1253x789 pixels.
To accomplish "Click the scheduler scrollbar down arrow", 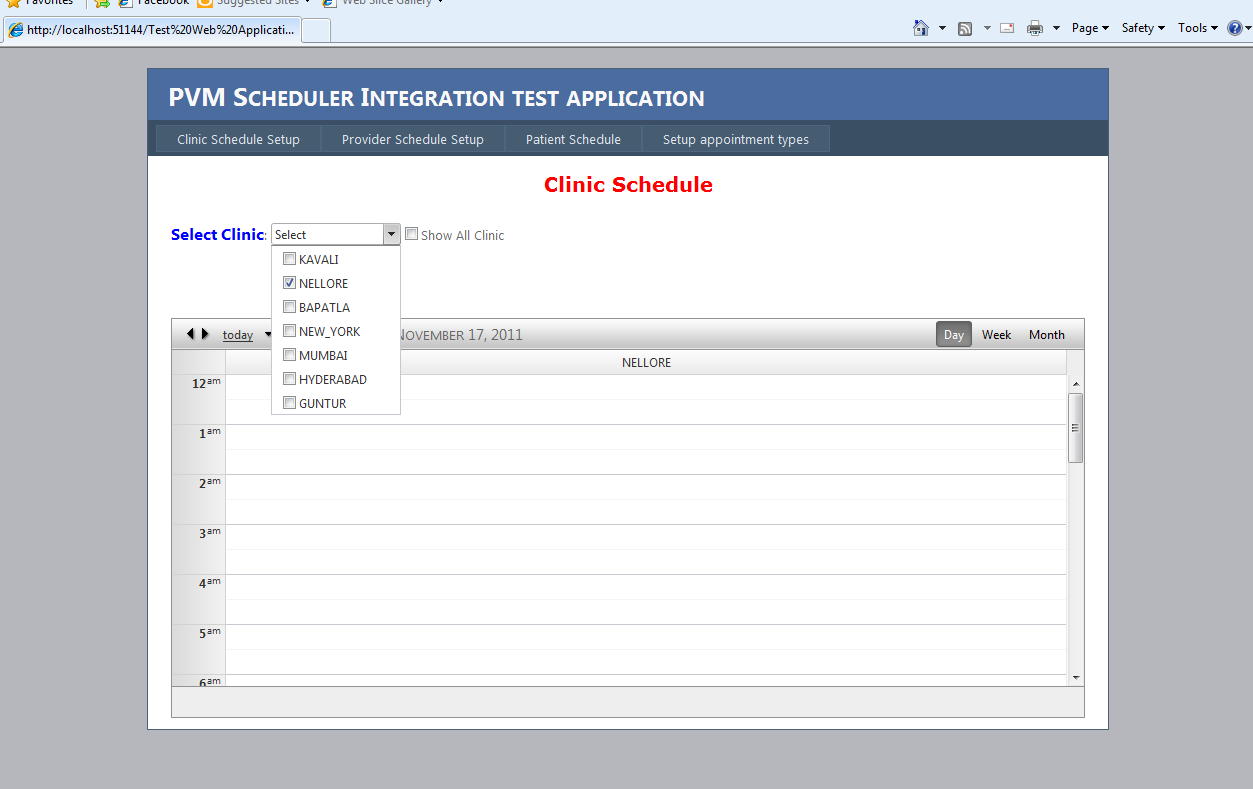I will tap(1076, 678).
